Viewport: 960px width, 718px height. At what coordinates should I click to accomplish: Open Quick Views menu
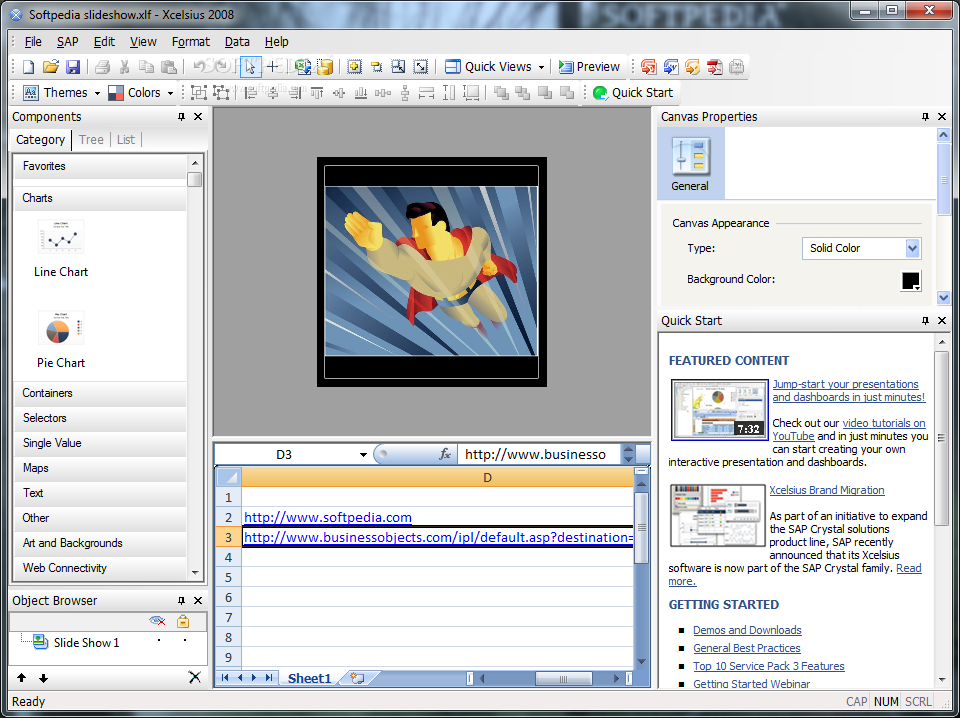tap(495, 67)
